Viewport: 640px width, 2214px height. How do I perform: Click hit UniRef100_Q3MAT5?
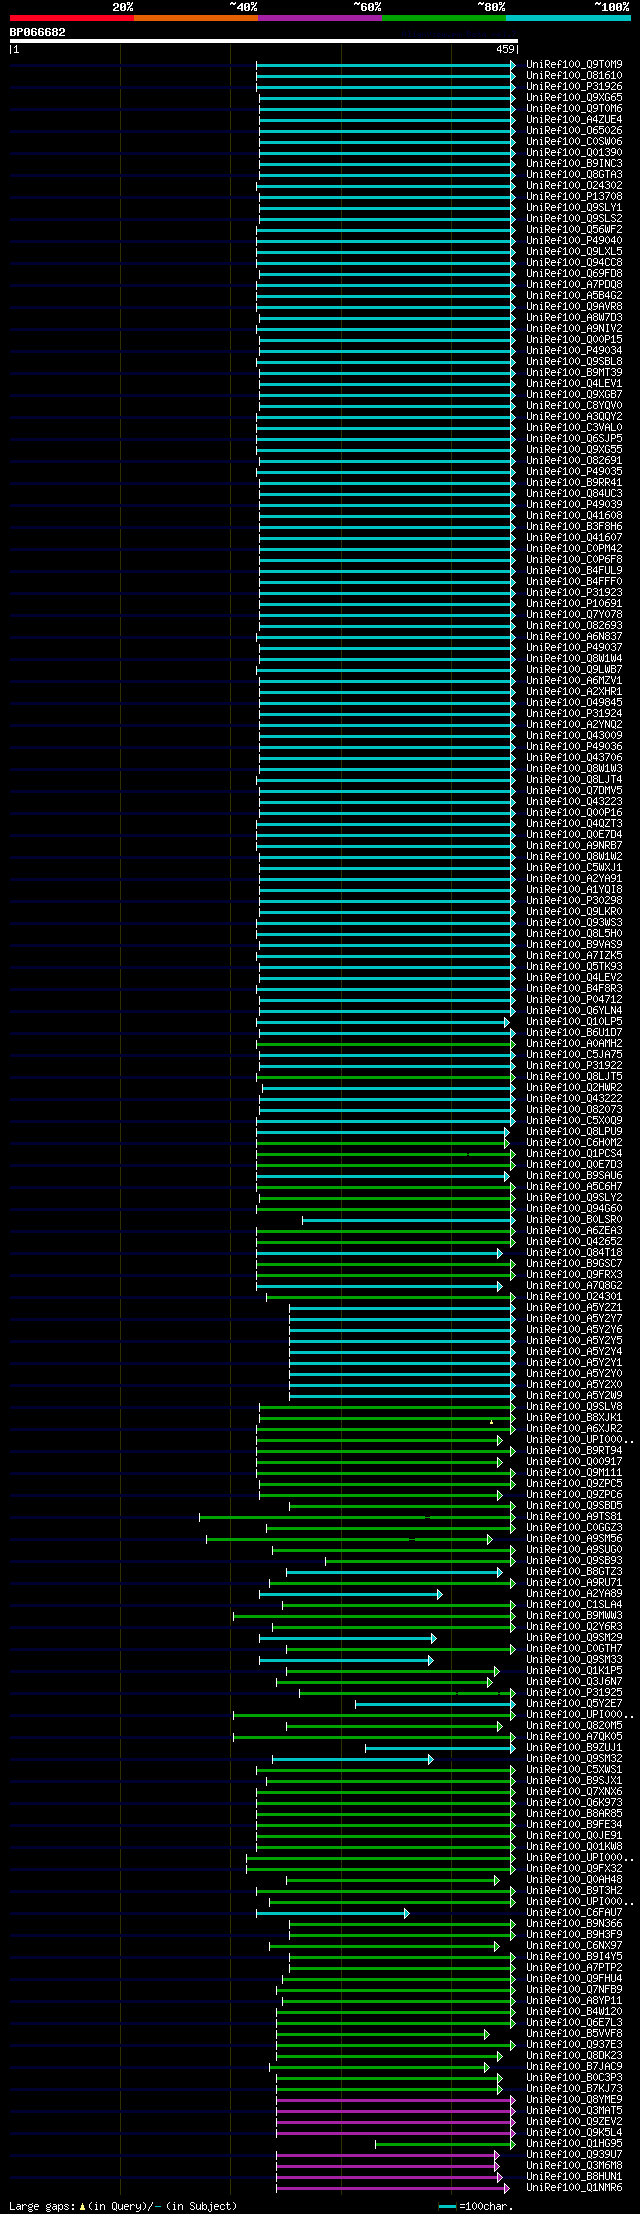coord(574,2111)
